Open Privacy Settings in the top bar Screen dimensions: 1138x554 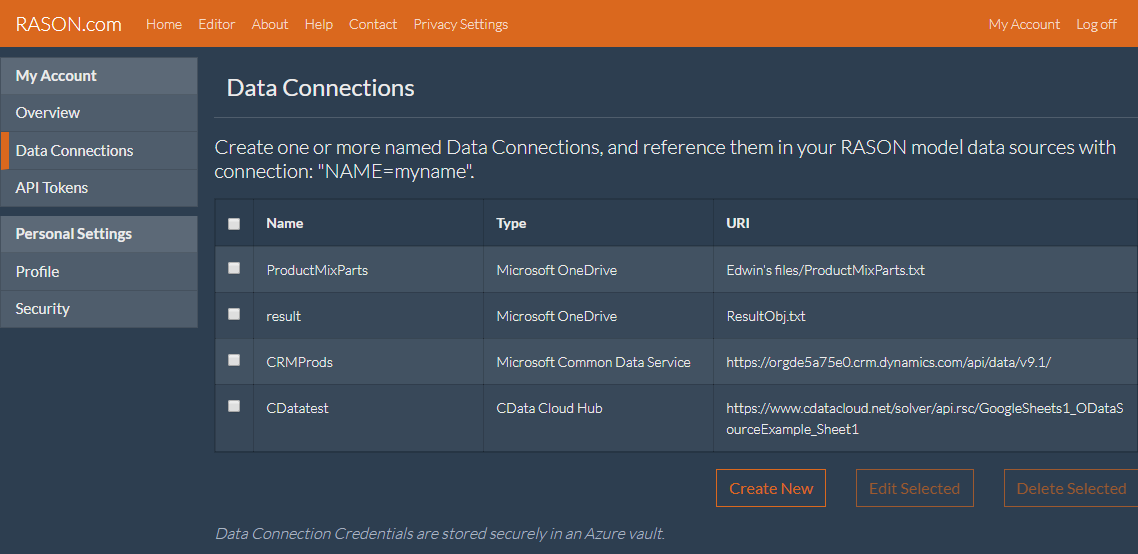pyautogui.click(x=460, y=24)
